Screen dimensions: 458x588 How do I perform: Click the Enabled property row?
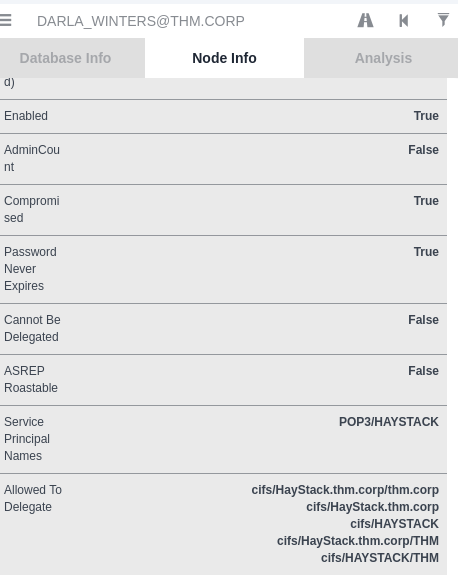223,116
